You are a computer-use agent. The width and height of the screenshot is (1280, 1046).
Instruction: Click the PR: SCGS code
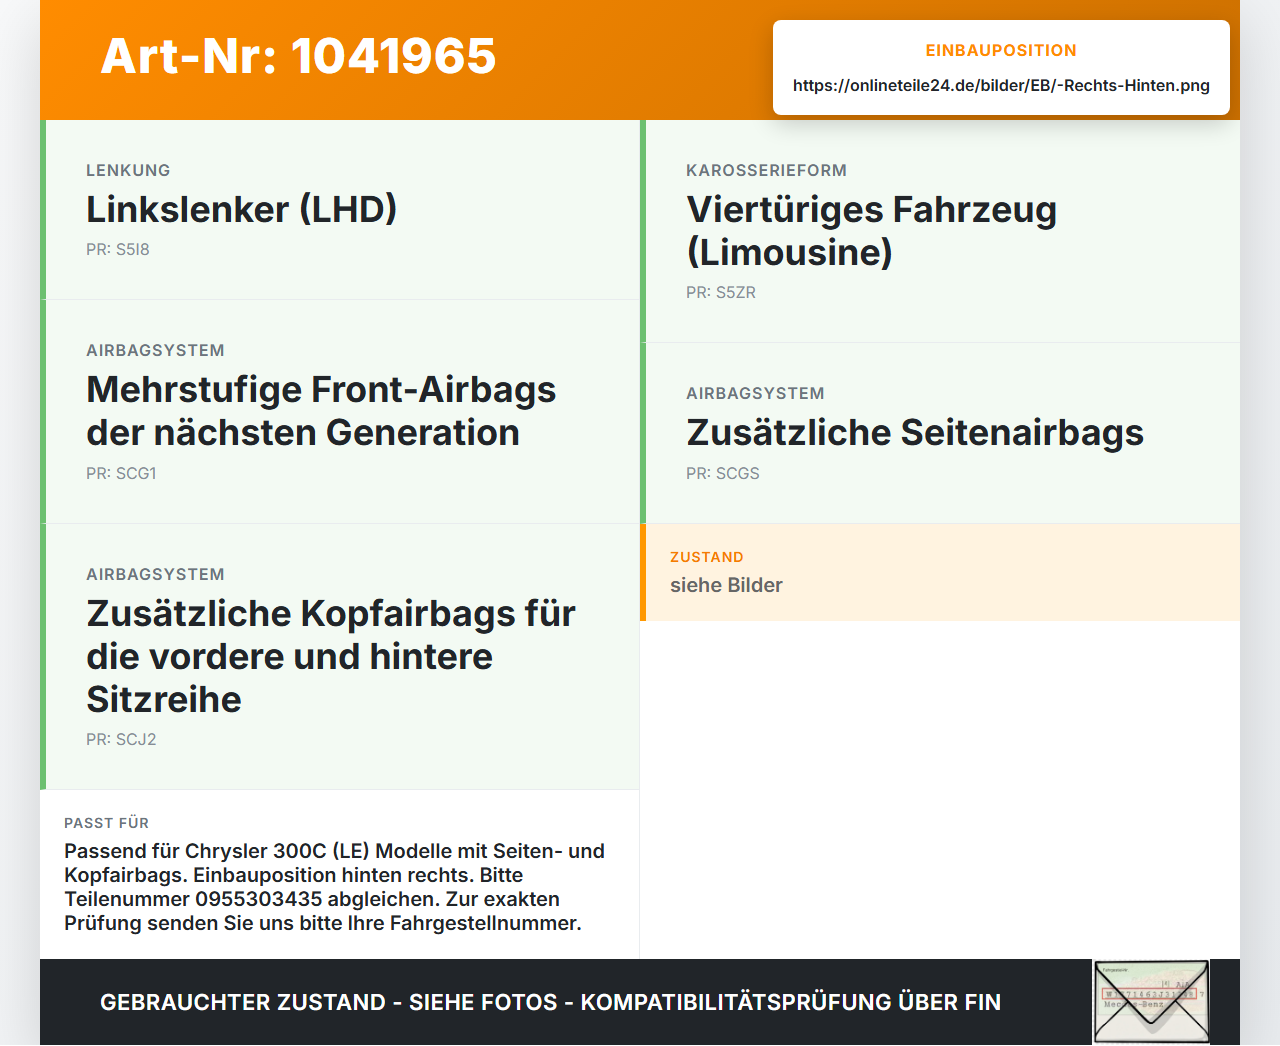point(723,474)
